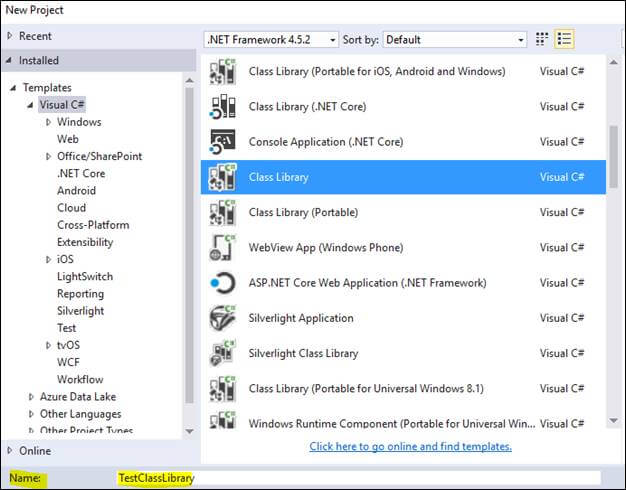Select the LightSwitch category
The width and height of the screenshot is (626, 490).
[85, 277]
